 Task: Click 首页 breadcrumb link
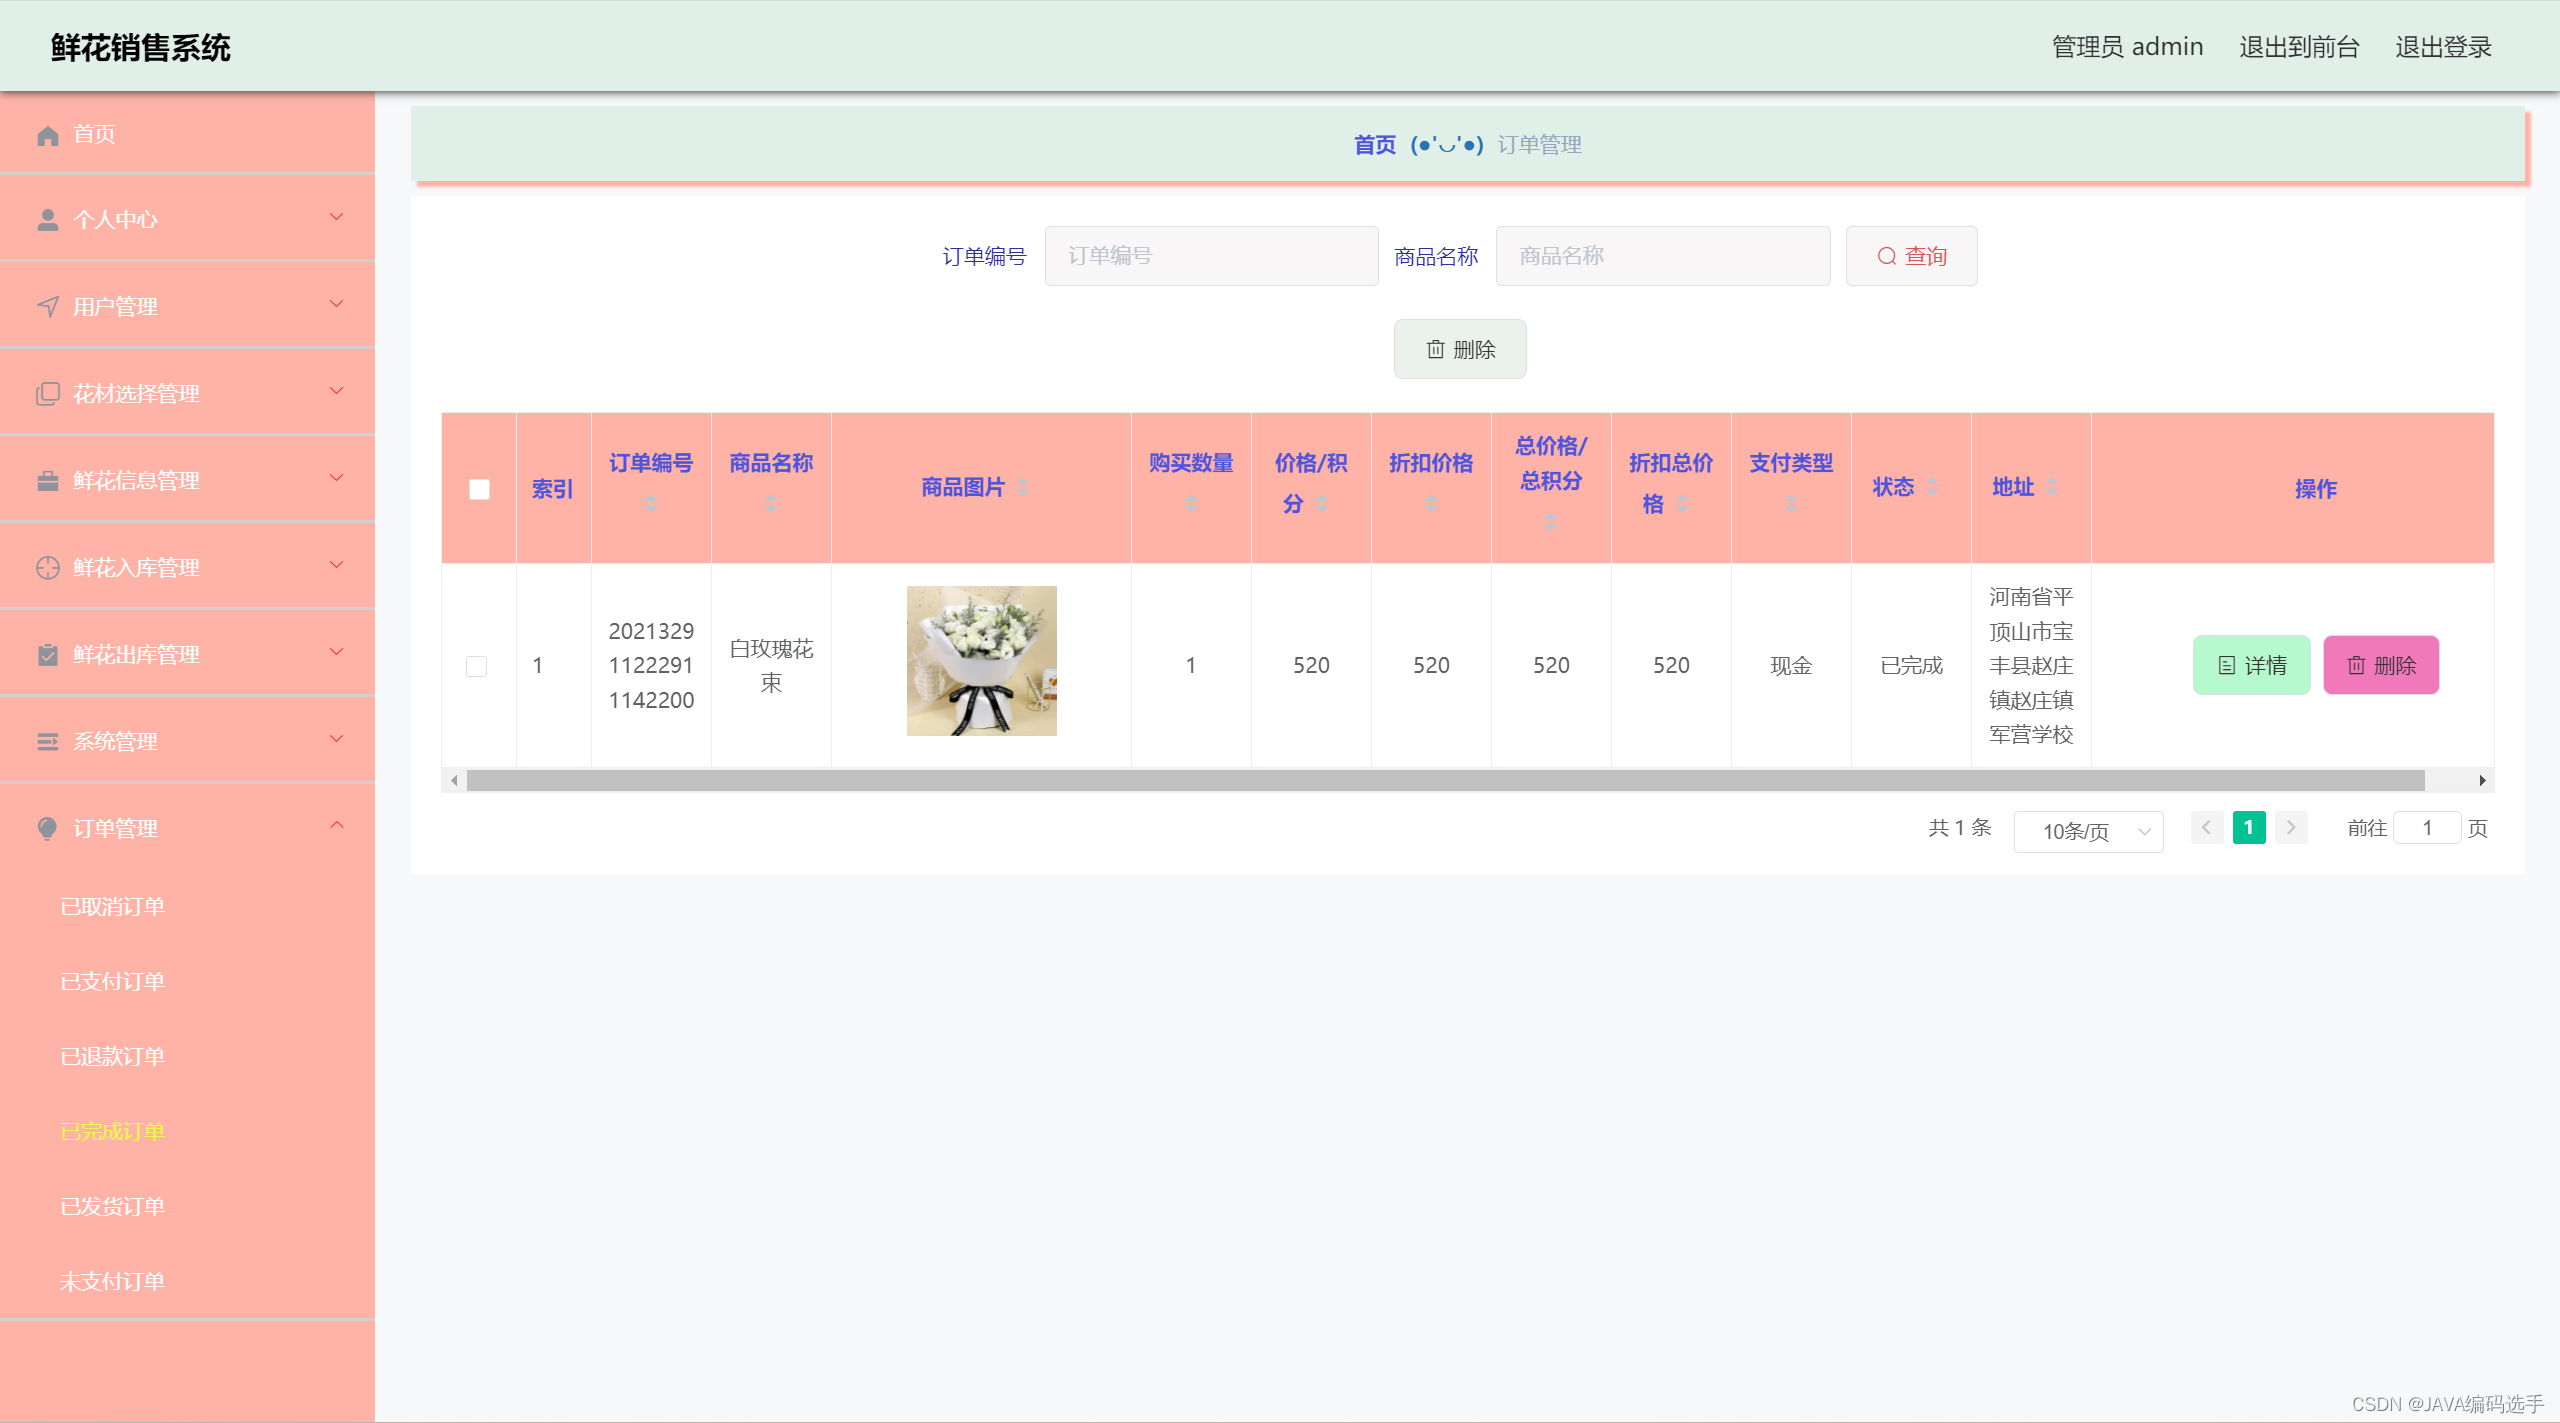click(x=1375, y=145)
